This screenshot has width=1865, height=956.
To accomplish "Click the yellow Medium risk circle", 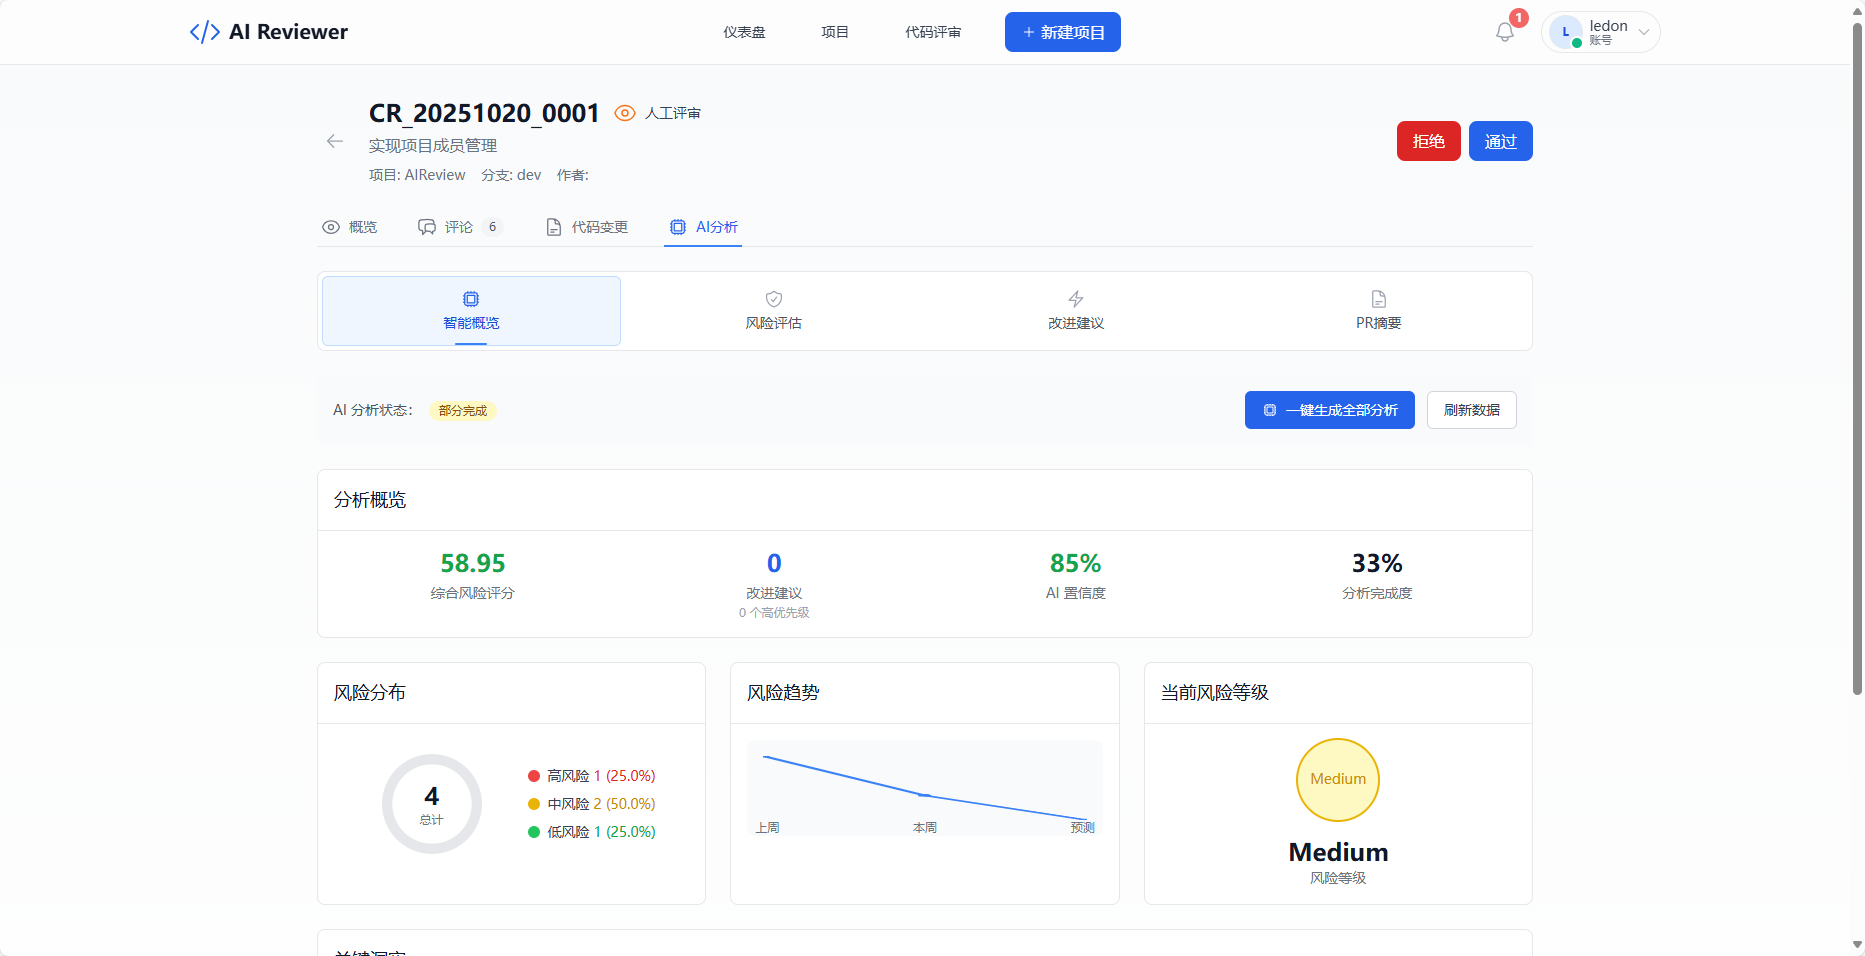I will click(1338, 780).
